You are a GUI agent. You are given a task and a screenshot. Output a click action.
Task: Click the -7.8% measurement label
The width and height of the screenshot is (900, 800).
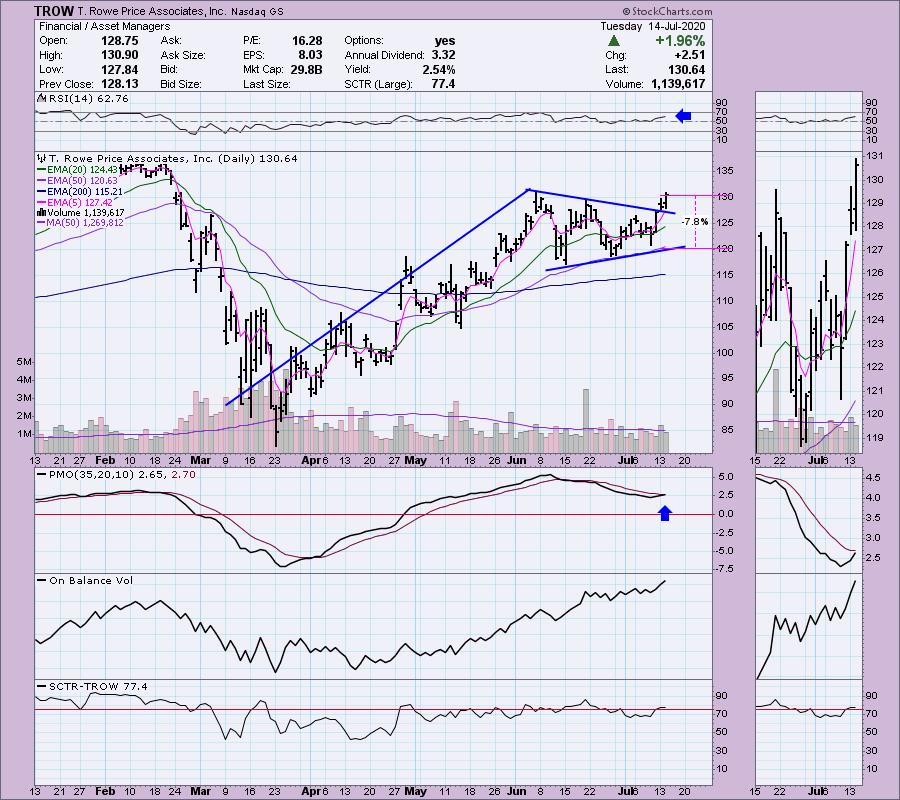point(695,222)
